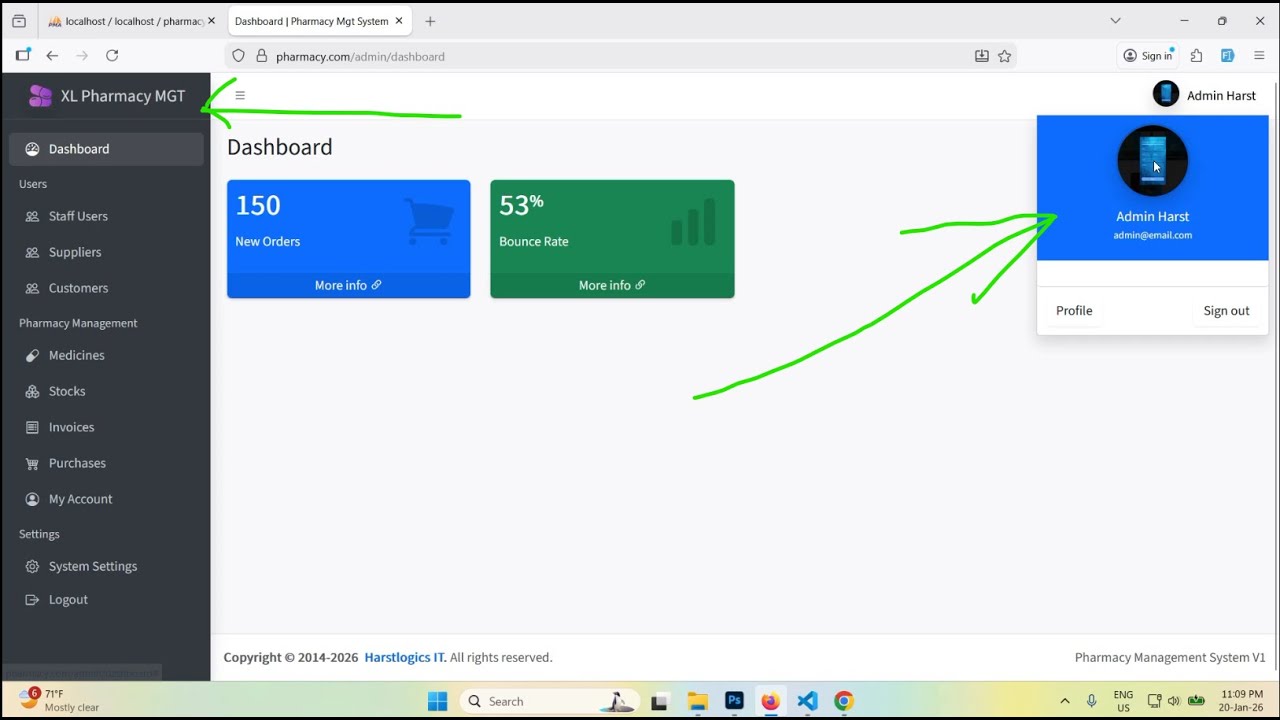Click the ENG US language indicator

pos(1123,701)
